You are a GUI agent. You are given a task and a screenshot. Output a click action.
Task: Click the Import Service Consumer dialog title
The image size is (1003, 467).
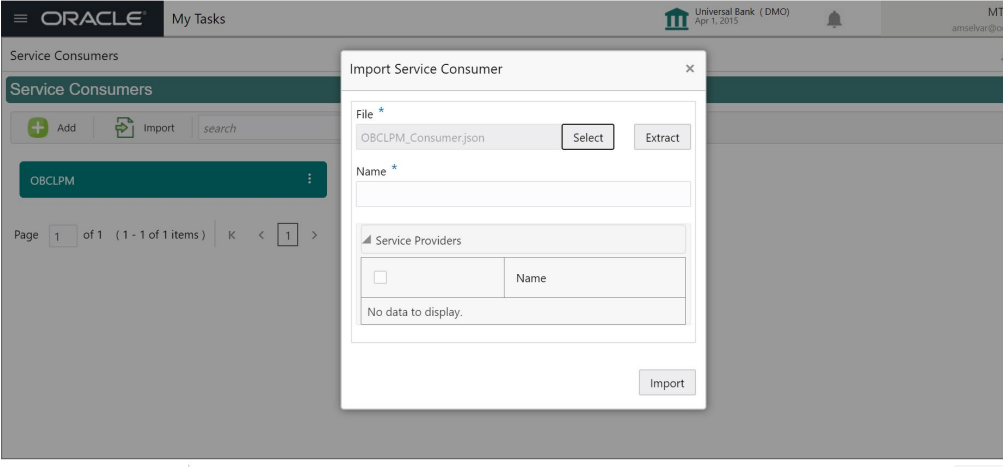[x=426, y=69]
